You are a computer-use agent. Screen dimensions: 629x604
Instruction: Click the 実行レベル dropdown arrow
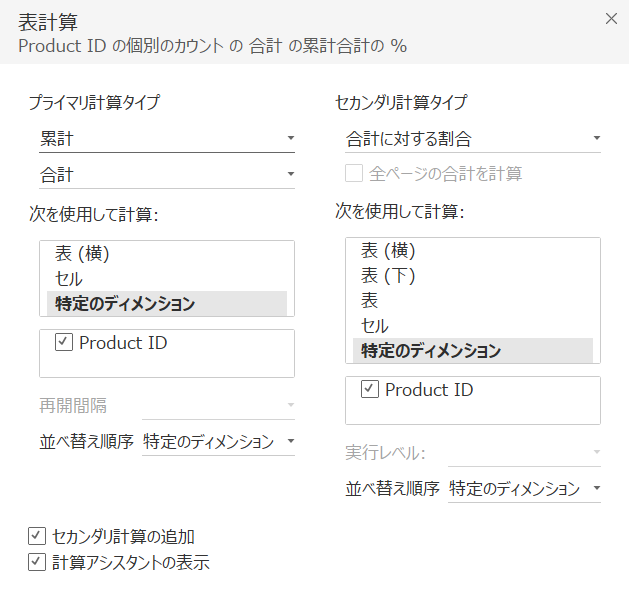pos(597,452)
